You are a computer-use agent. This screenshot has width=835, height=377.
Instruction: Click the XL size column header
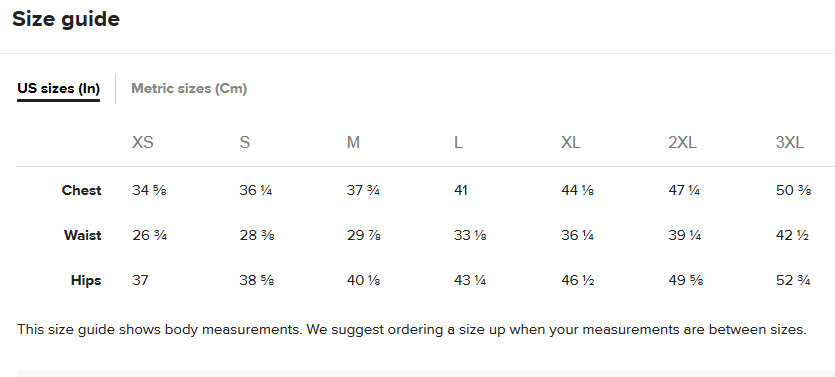tap(571, 143)
